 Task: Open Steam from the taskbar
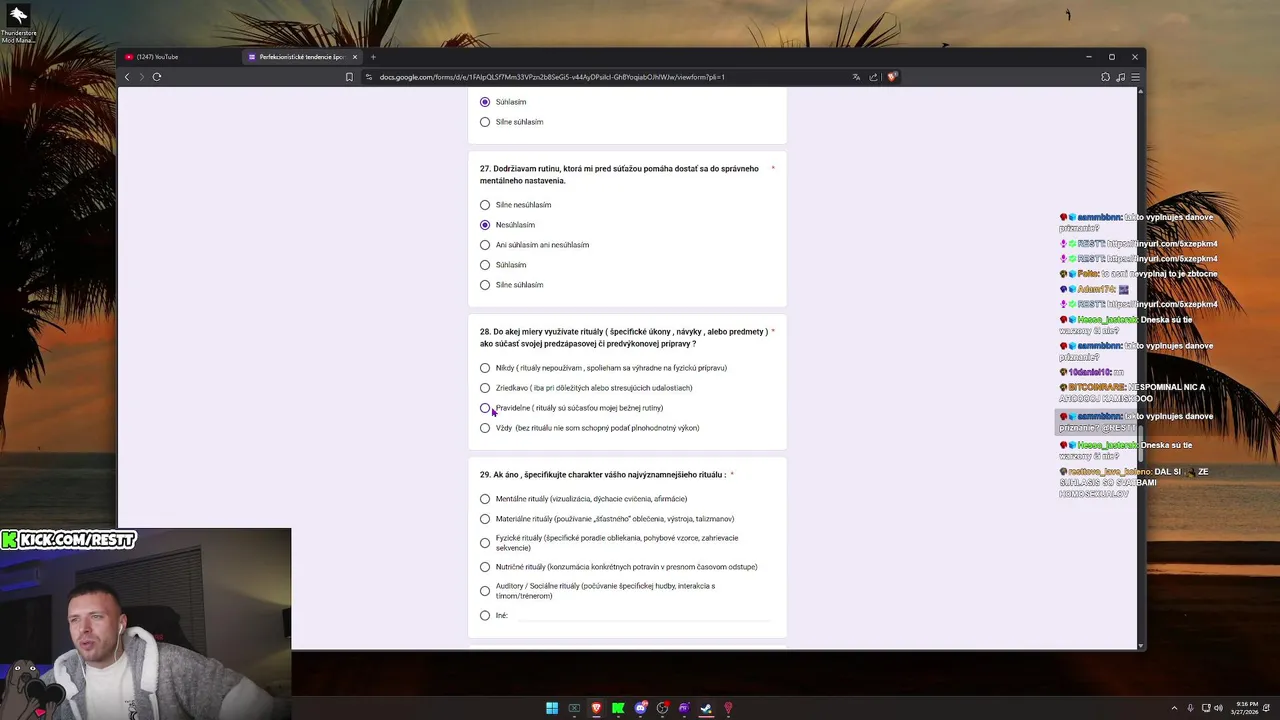coord(706,708)
